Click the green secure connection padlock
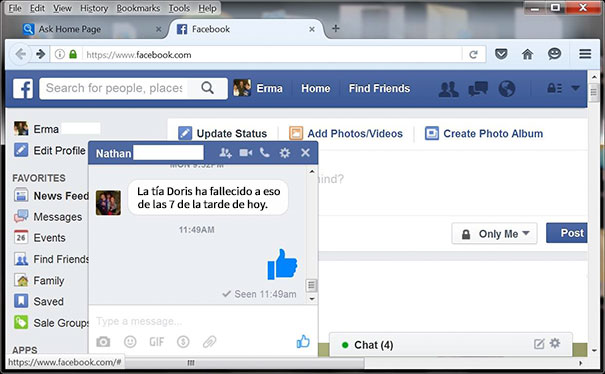Viewport: 605px width, 374px height. coord(73,54)
